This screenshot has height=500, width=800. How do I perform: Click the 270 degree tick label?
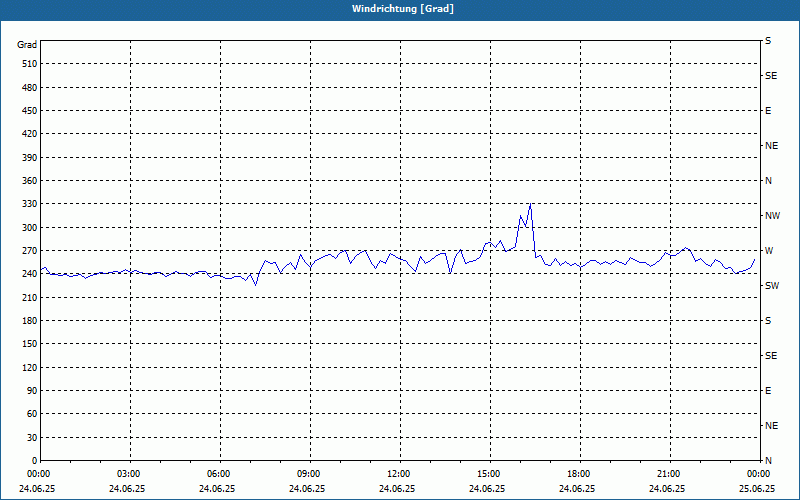pos(30,251)
